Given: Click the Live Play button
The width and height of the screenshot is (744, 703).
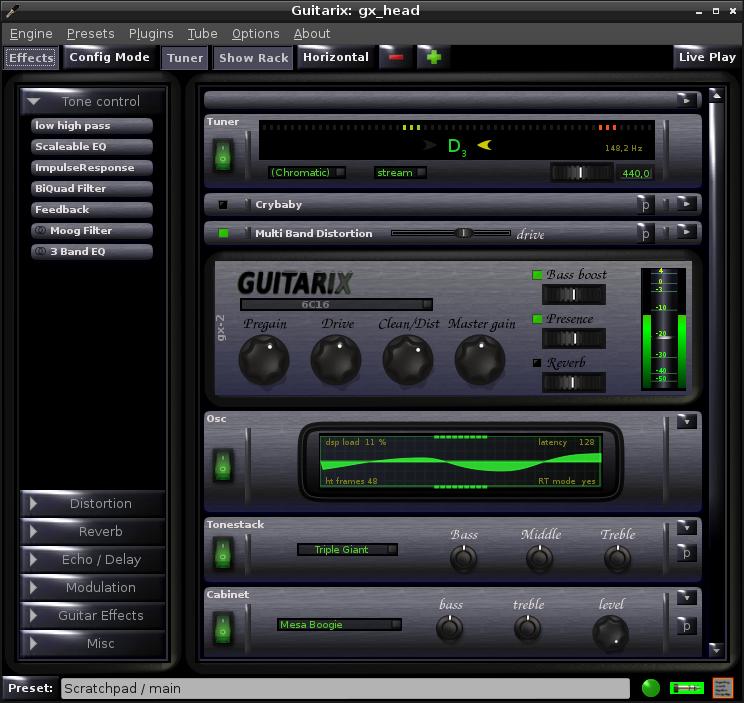Looking at the screenshot, I should coord(707,57).
